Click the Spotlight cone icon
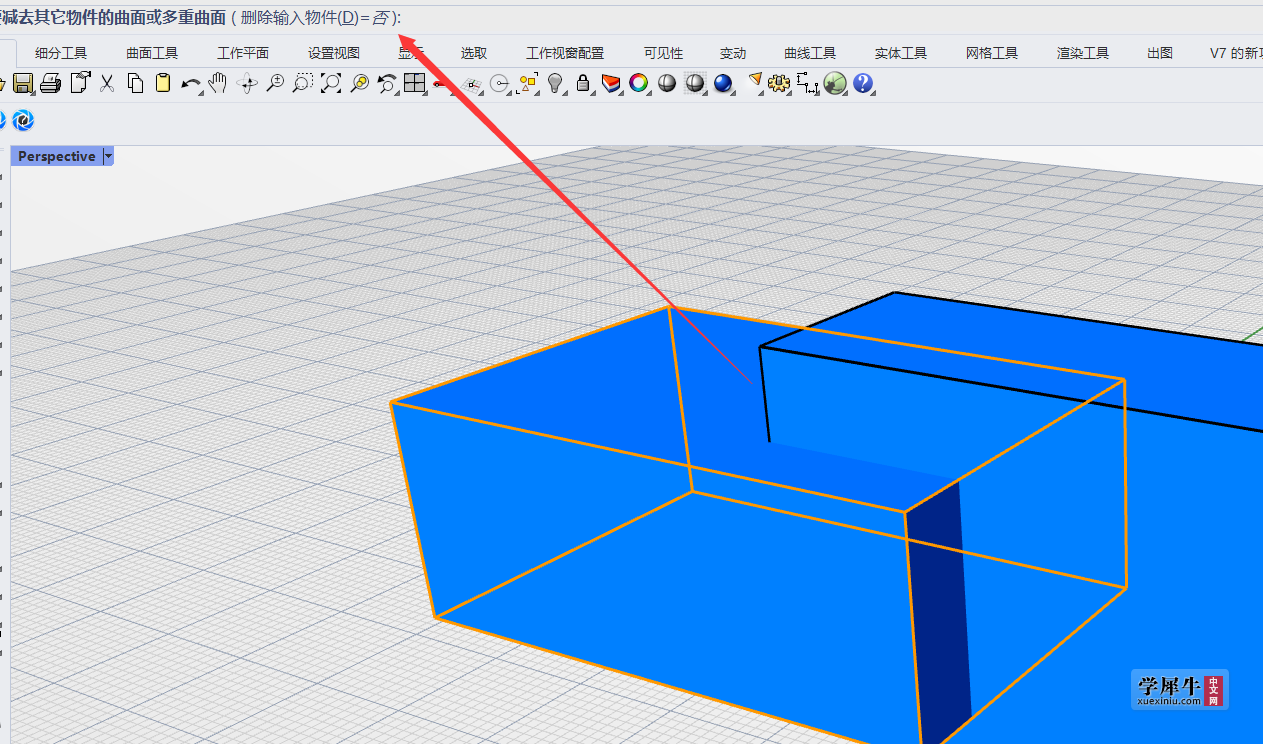The height and width of the screenshot is (744, 1263). tap(755, 82)
